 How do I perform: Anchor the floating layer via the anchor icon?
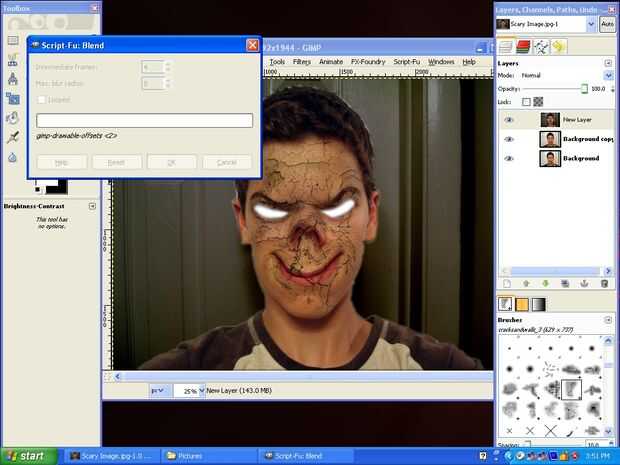(584, 284)
